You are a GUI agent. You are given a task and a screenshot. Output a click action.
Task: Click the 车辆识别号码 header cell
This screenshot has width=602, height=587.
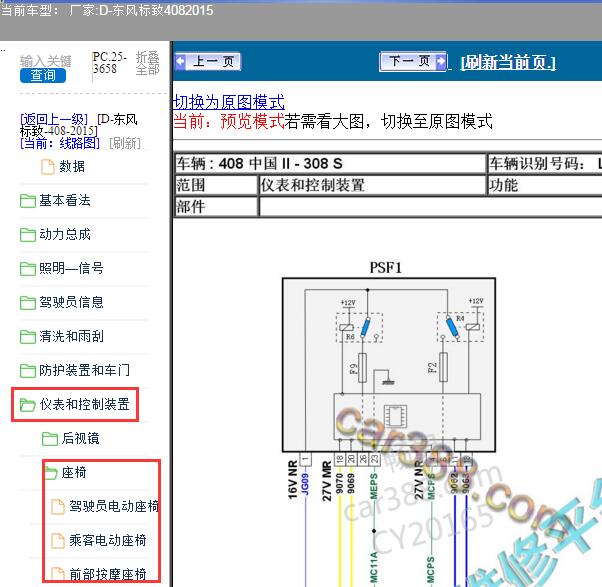pos(544,164)
